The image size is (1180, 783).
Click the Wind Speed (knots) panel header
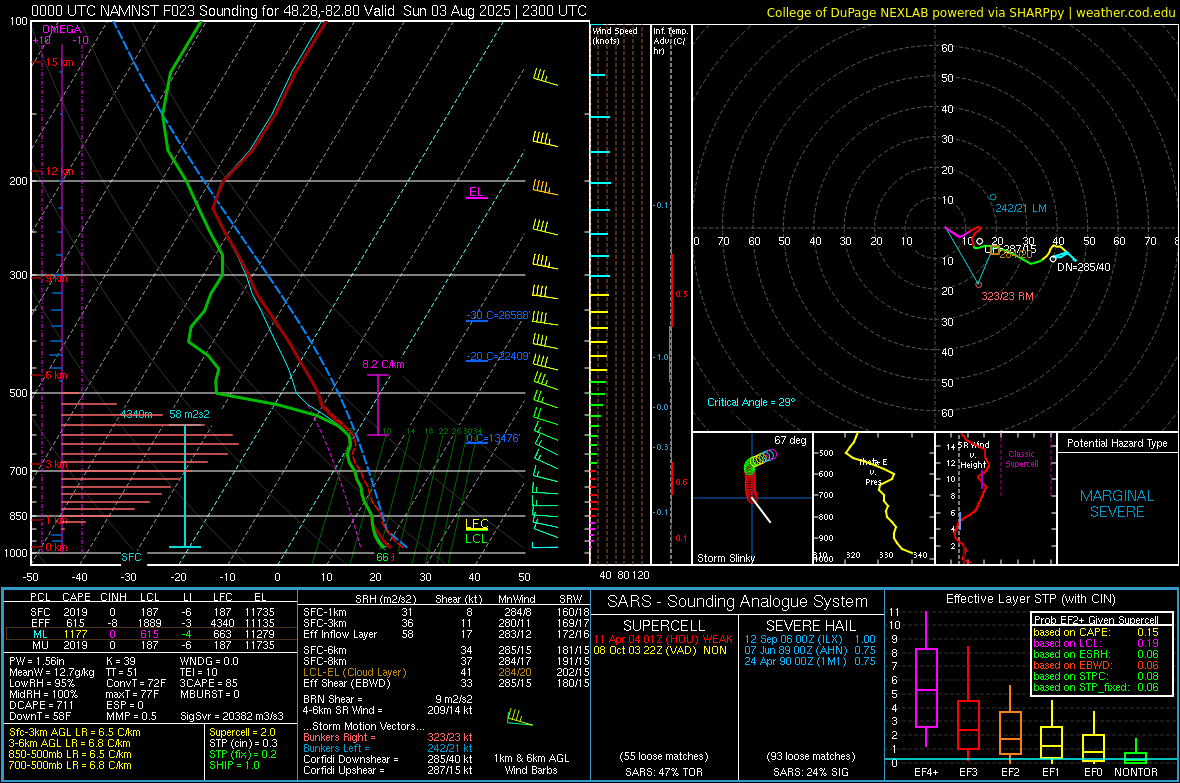coord(615,35)
